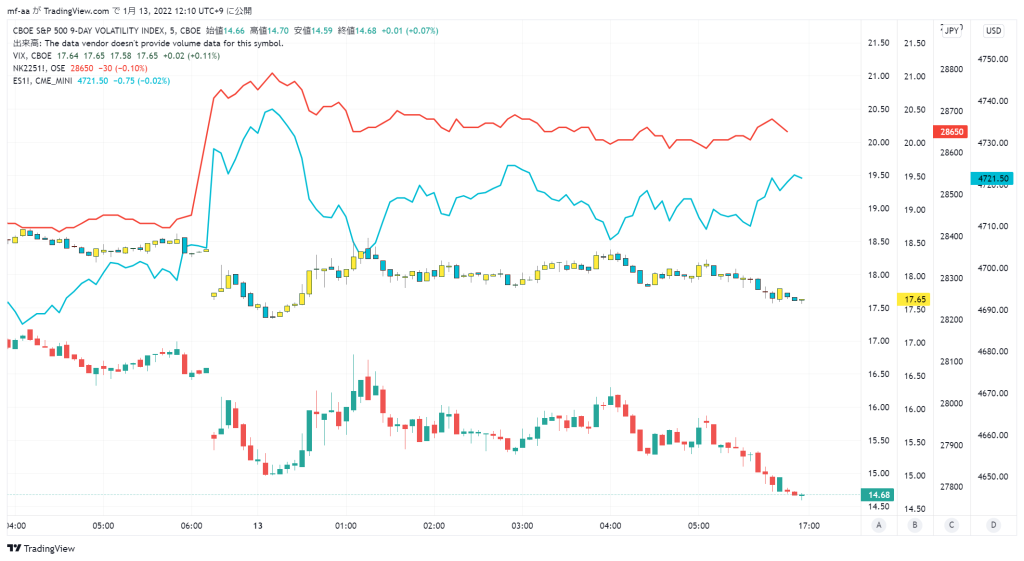Click the +0.01 (+0.07%) change value
This screenshot has width=1024, height=561.
pos(410,31)
